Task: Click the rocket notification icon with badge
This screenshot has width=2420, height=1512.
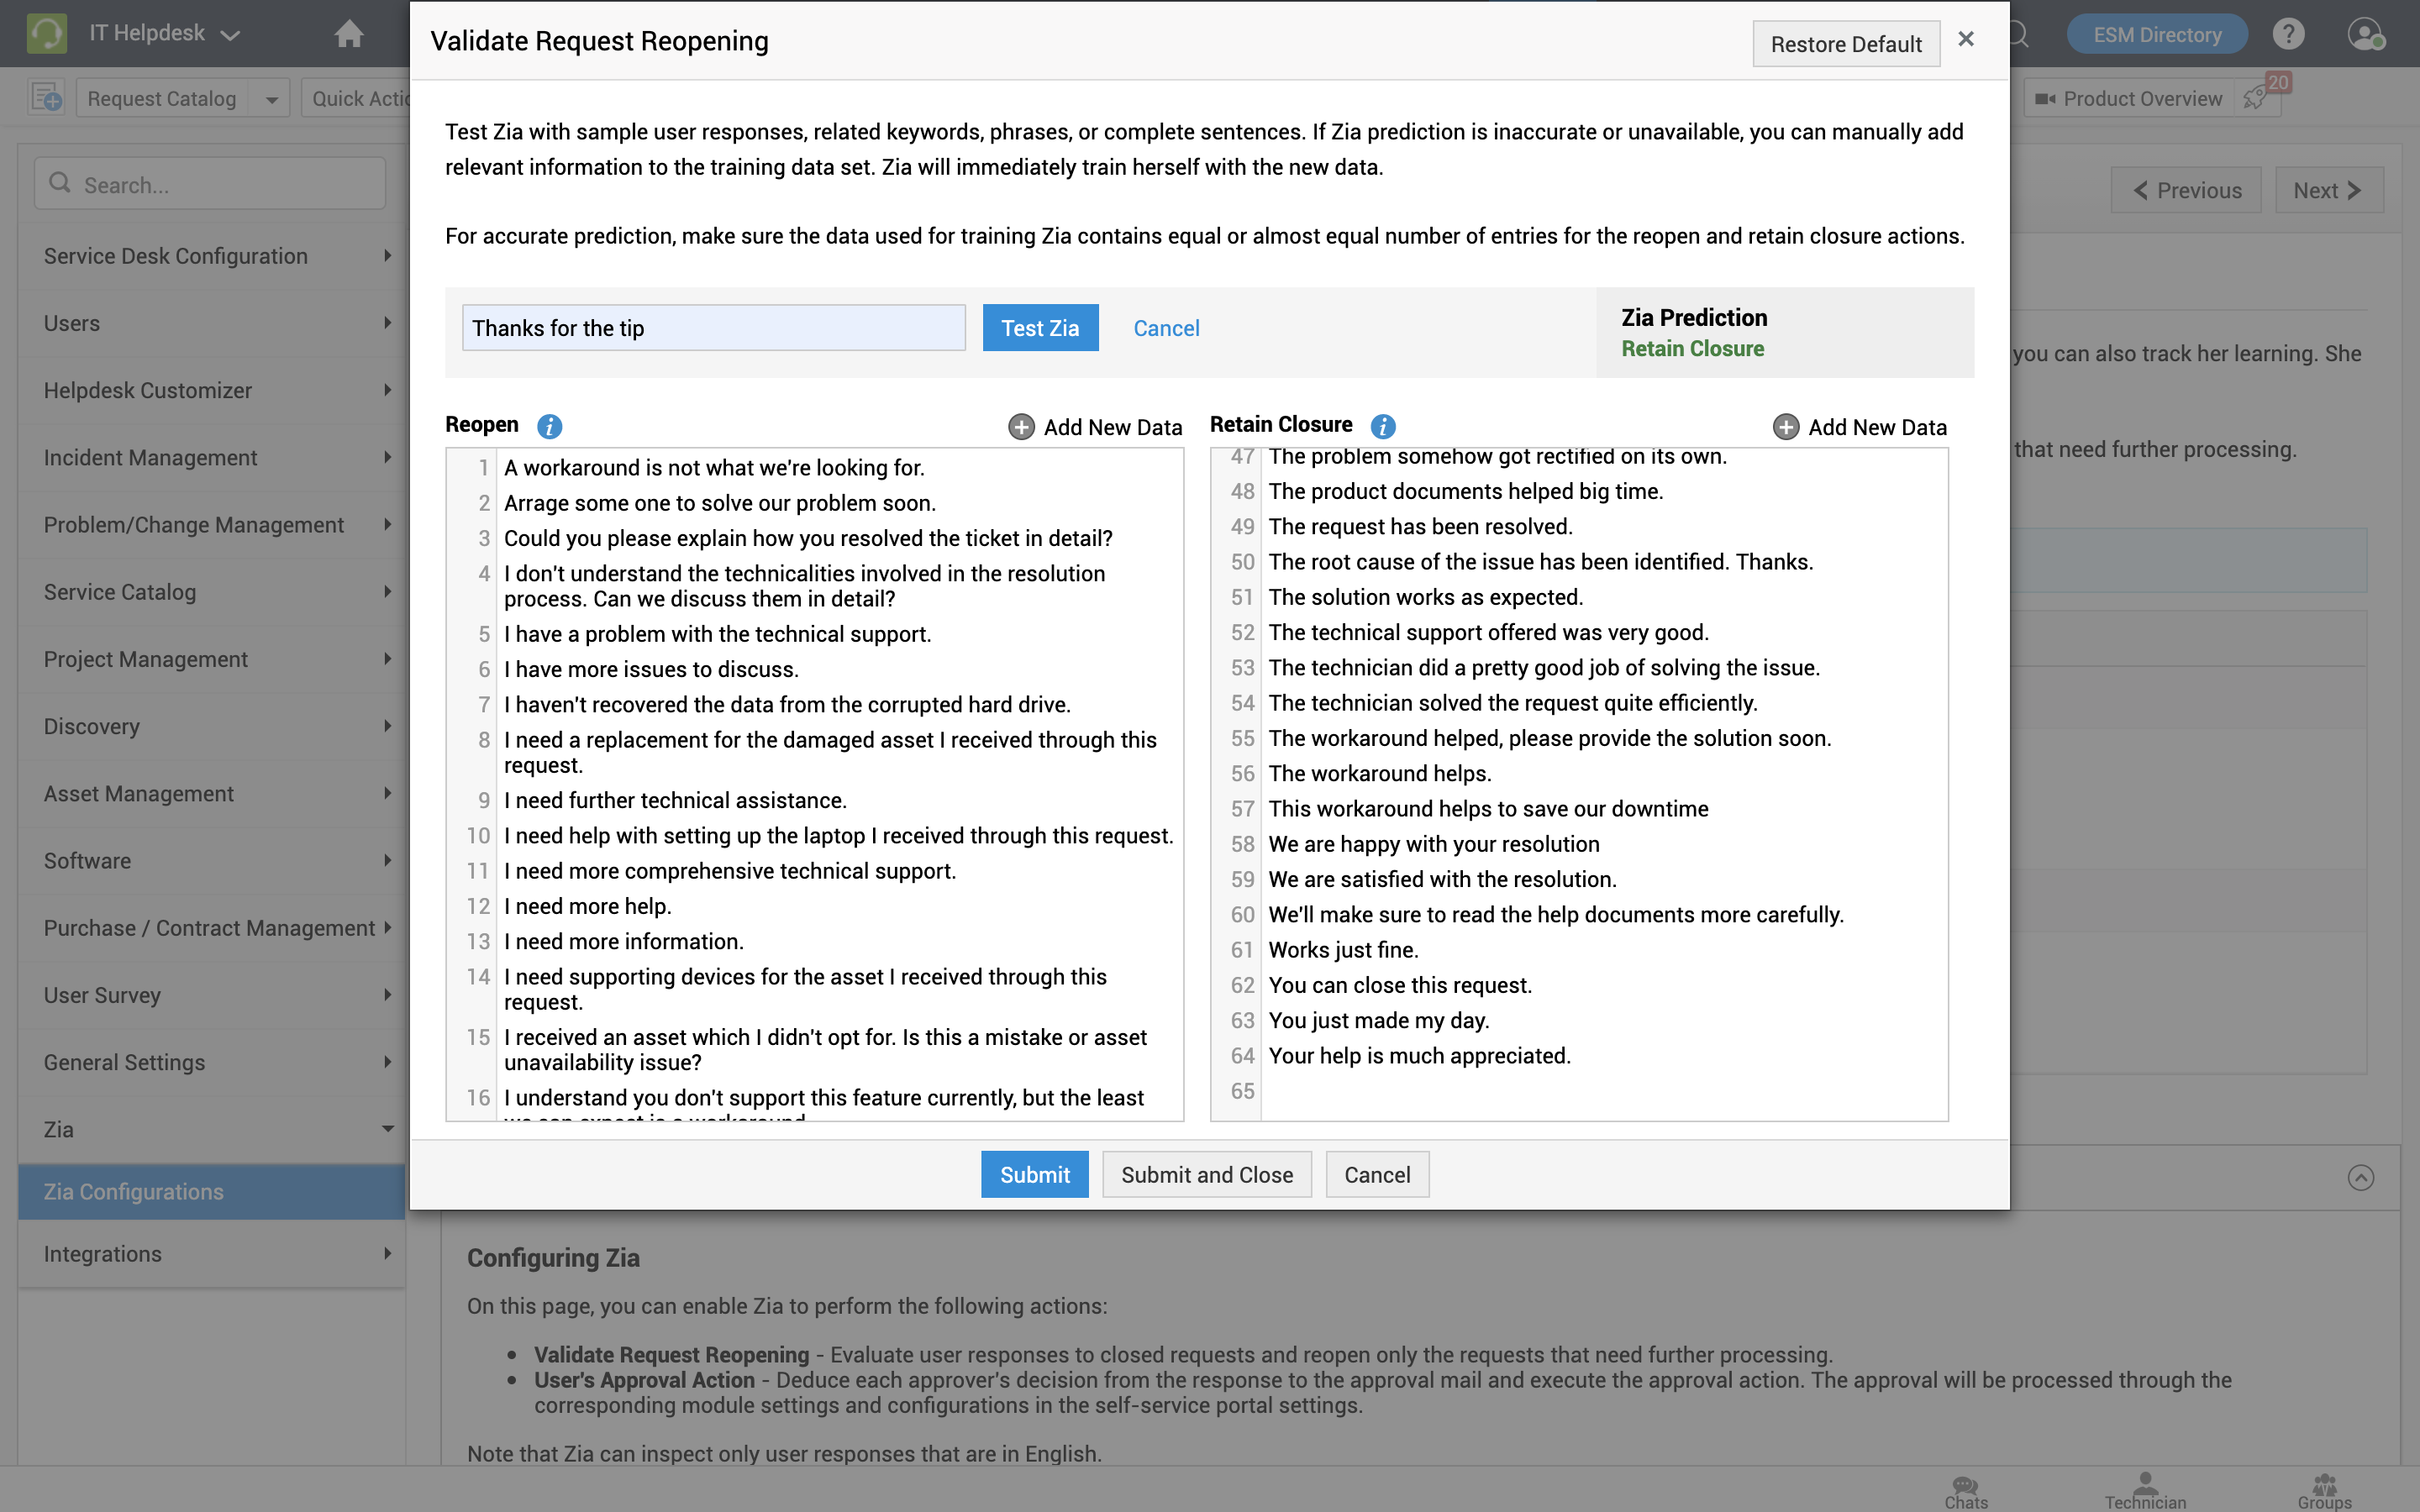Action: click(2256, 98)
